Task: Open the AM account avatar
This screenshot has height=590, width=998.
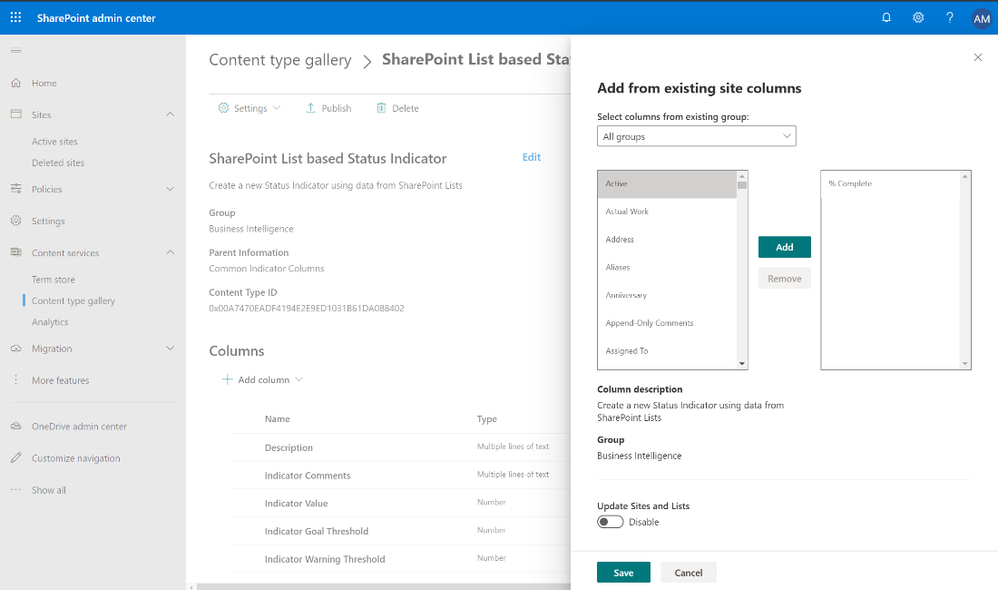Action: [x=981, y=19]
